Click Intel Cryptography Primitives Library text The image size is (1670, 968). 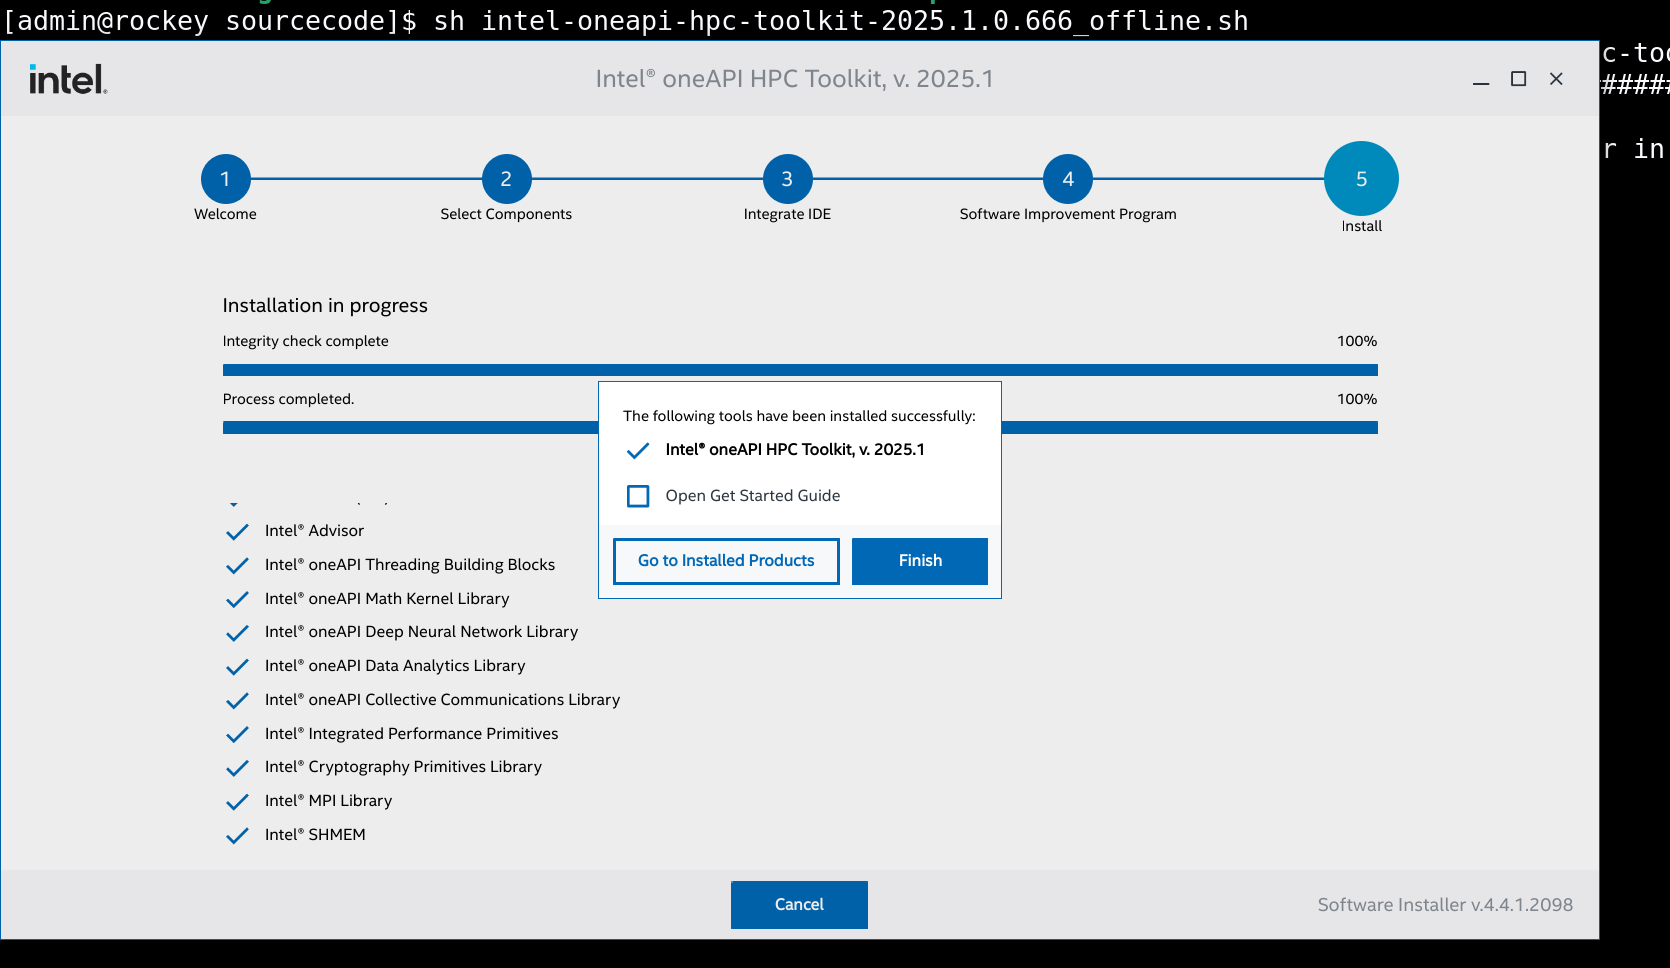[x=403, y=767]
